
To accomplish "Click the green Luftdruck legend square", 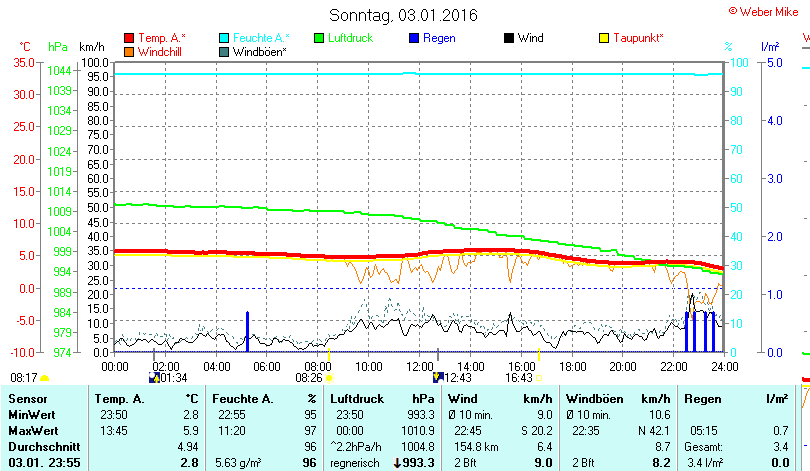I will (319, 38).
